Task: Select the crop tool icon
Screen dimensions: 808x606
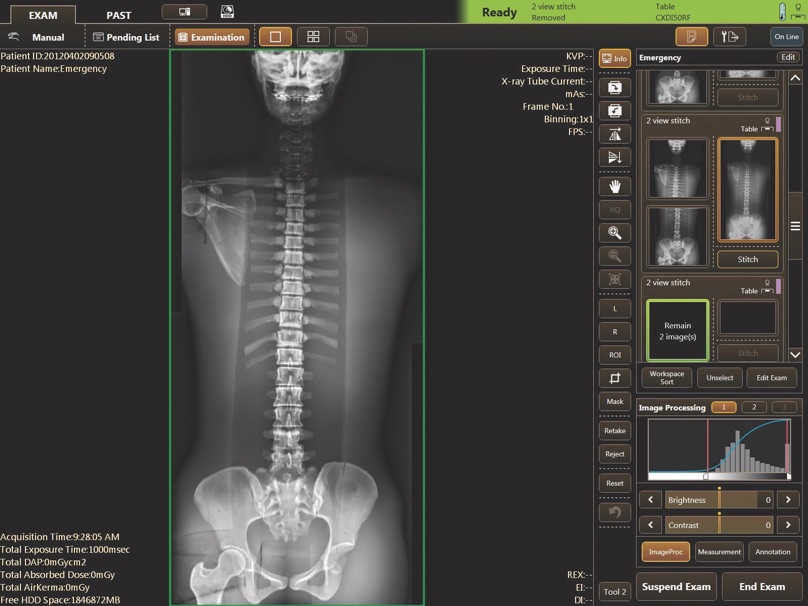Action: coord(614,378)
